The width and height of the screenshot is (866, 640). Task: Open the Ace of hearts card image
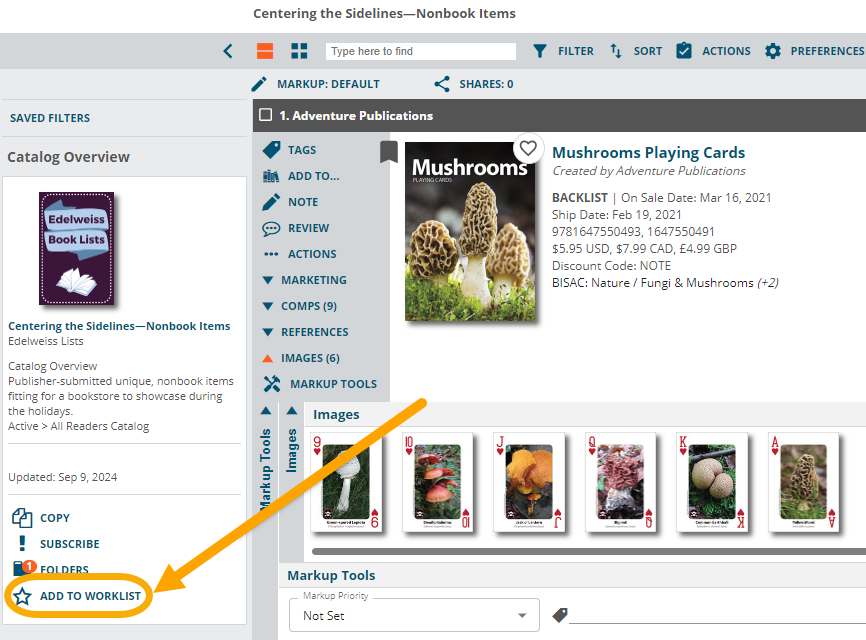[804, 482]
